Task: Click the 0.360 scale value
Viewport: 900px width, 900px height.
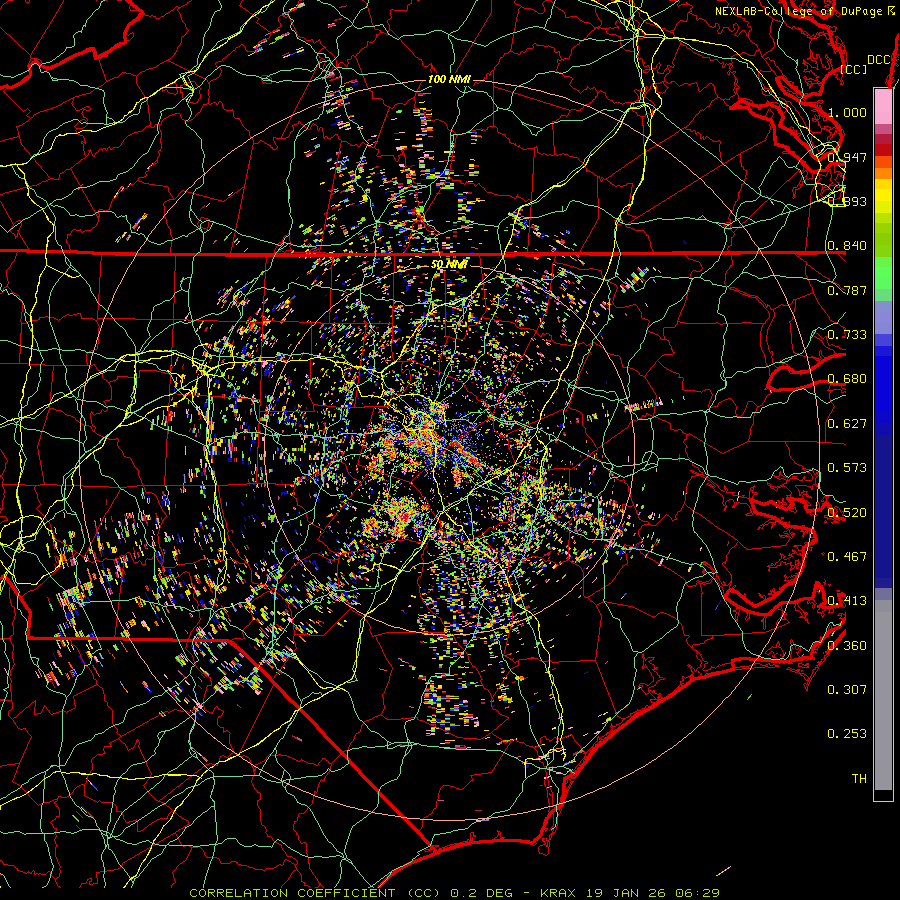Action: click(x=847, y=646)
